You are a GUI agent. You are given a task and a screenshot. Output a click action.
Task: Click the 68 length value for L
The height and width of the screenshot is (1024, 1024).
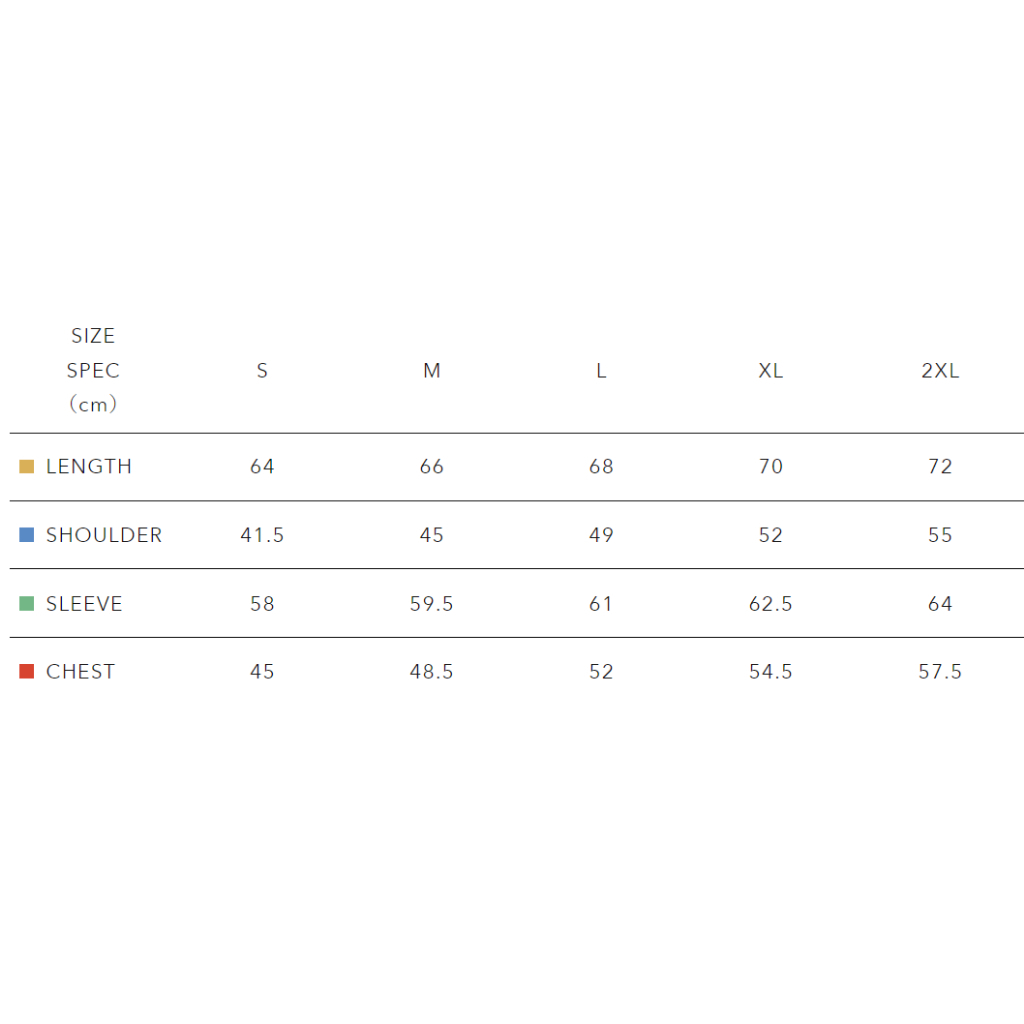pos(601,466)
